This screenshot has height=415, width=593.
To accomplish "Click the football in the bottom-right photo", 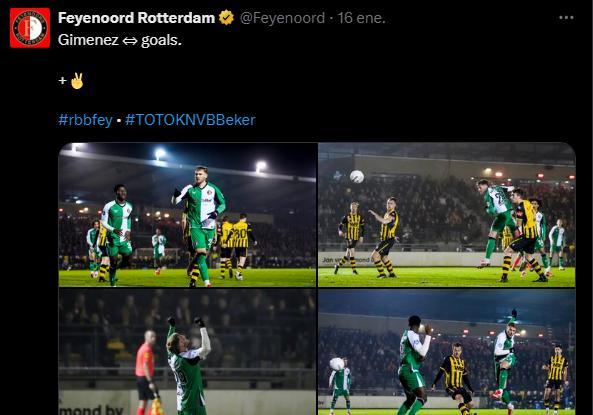I will pyautogui.click(x=337, y=364).
